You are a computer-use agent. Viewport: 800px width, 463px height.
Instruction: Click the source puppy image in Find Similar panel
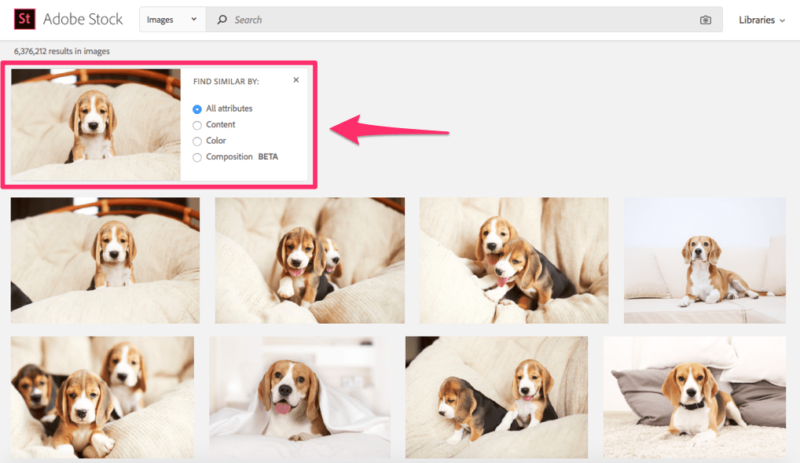[x=96, y=125]
